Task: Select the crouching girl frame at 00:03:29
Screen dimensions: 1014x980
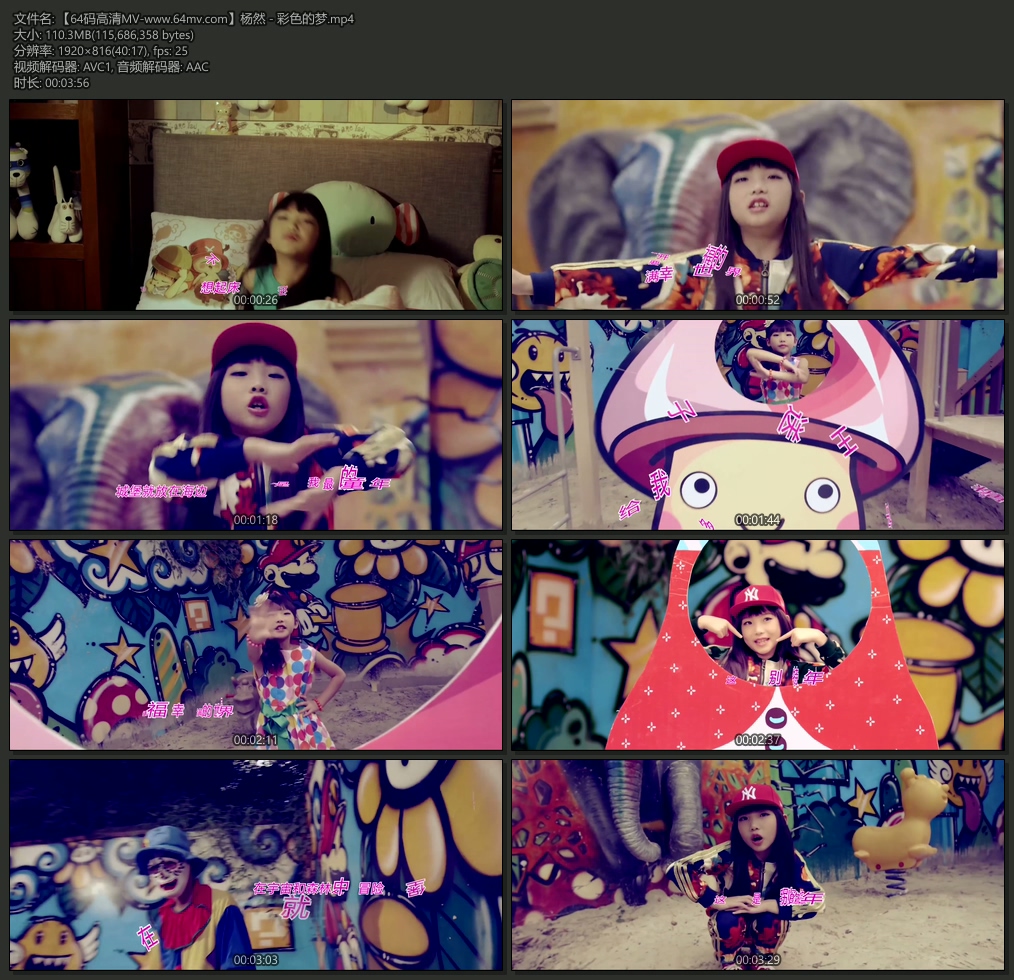Action: pos(758,865)
